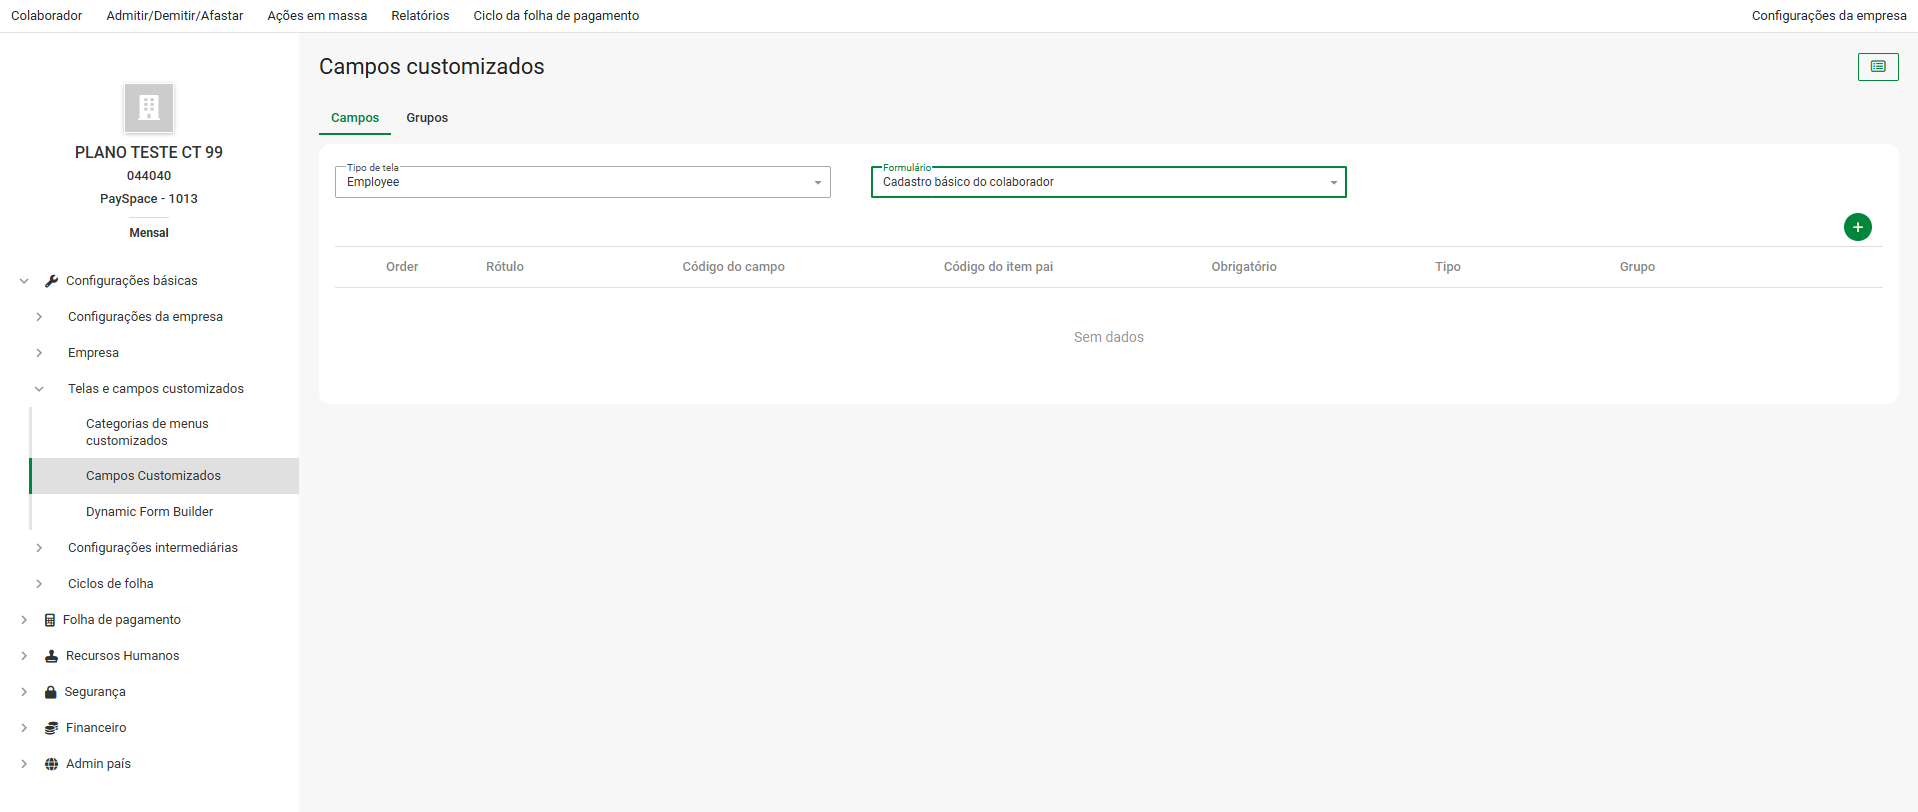Go to Categorias de menus customizados
1918x812 pixels.
pos(147,432)
